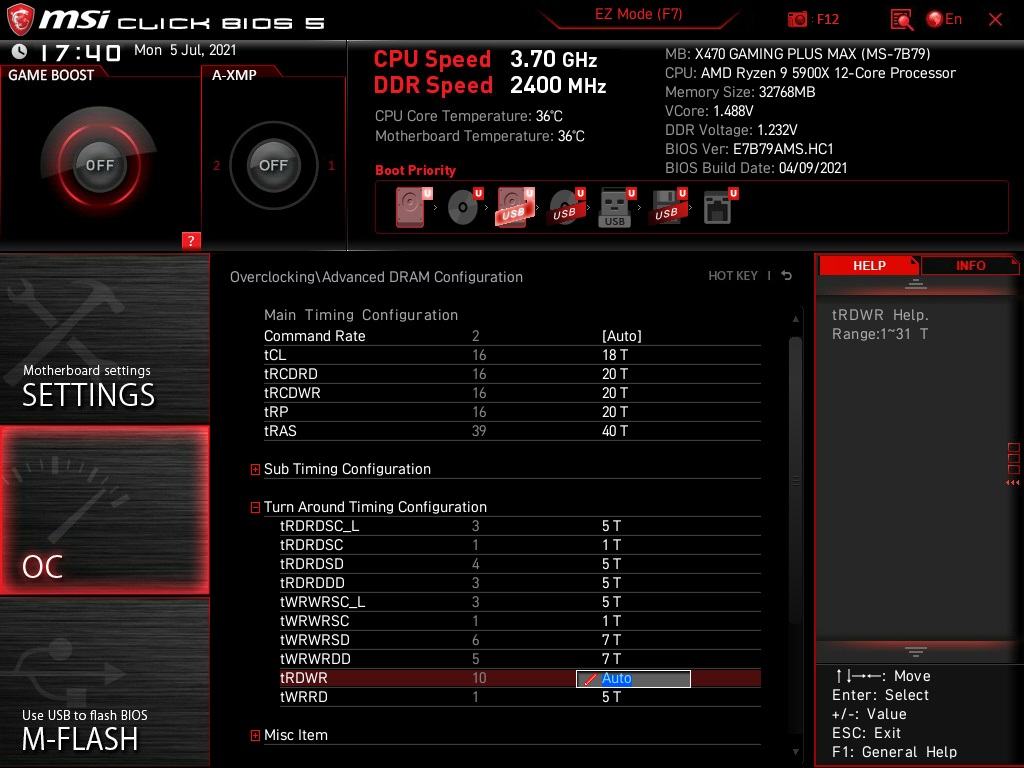
Task: Close the BIOS with the red X
Action: point(995,20)
